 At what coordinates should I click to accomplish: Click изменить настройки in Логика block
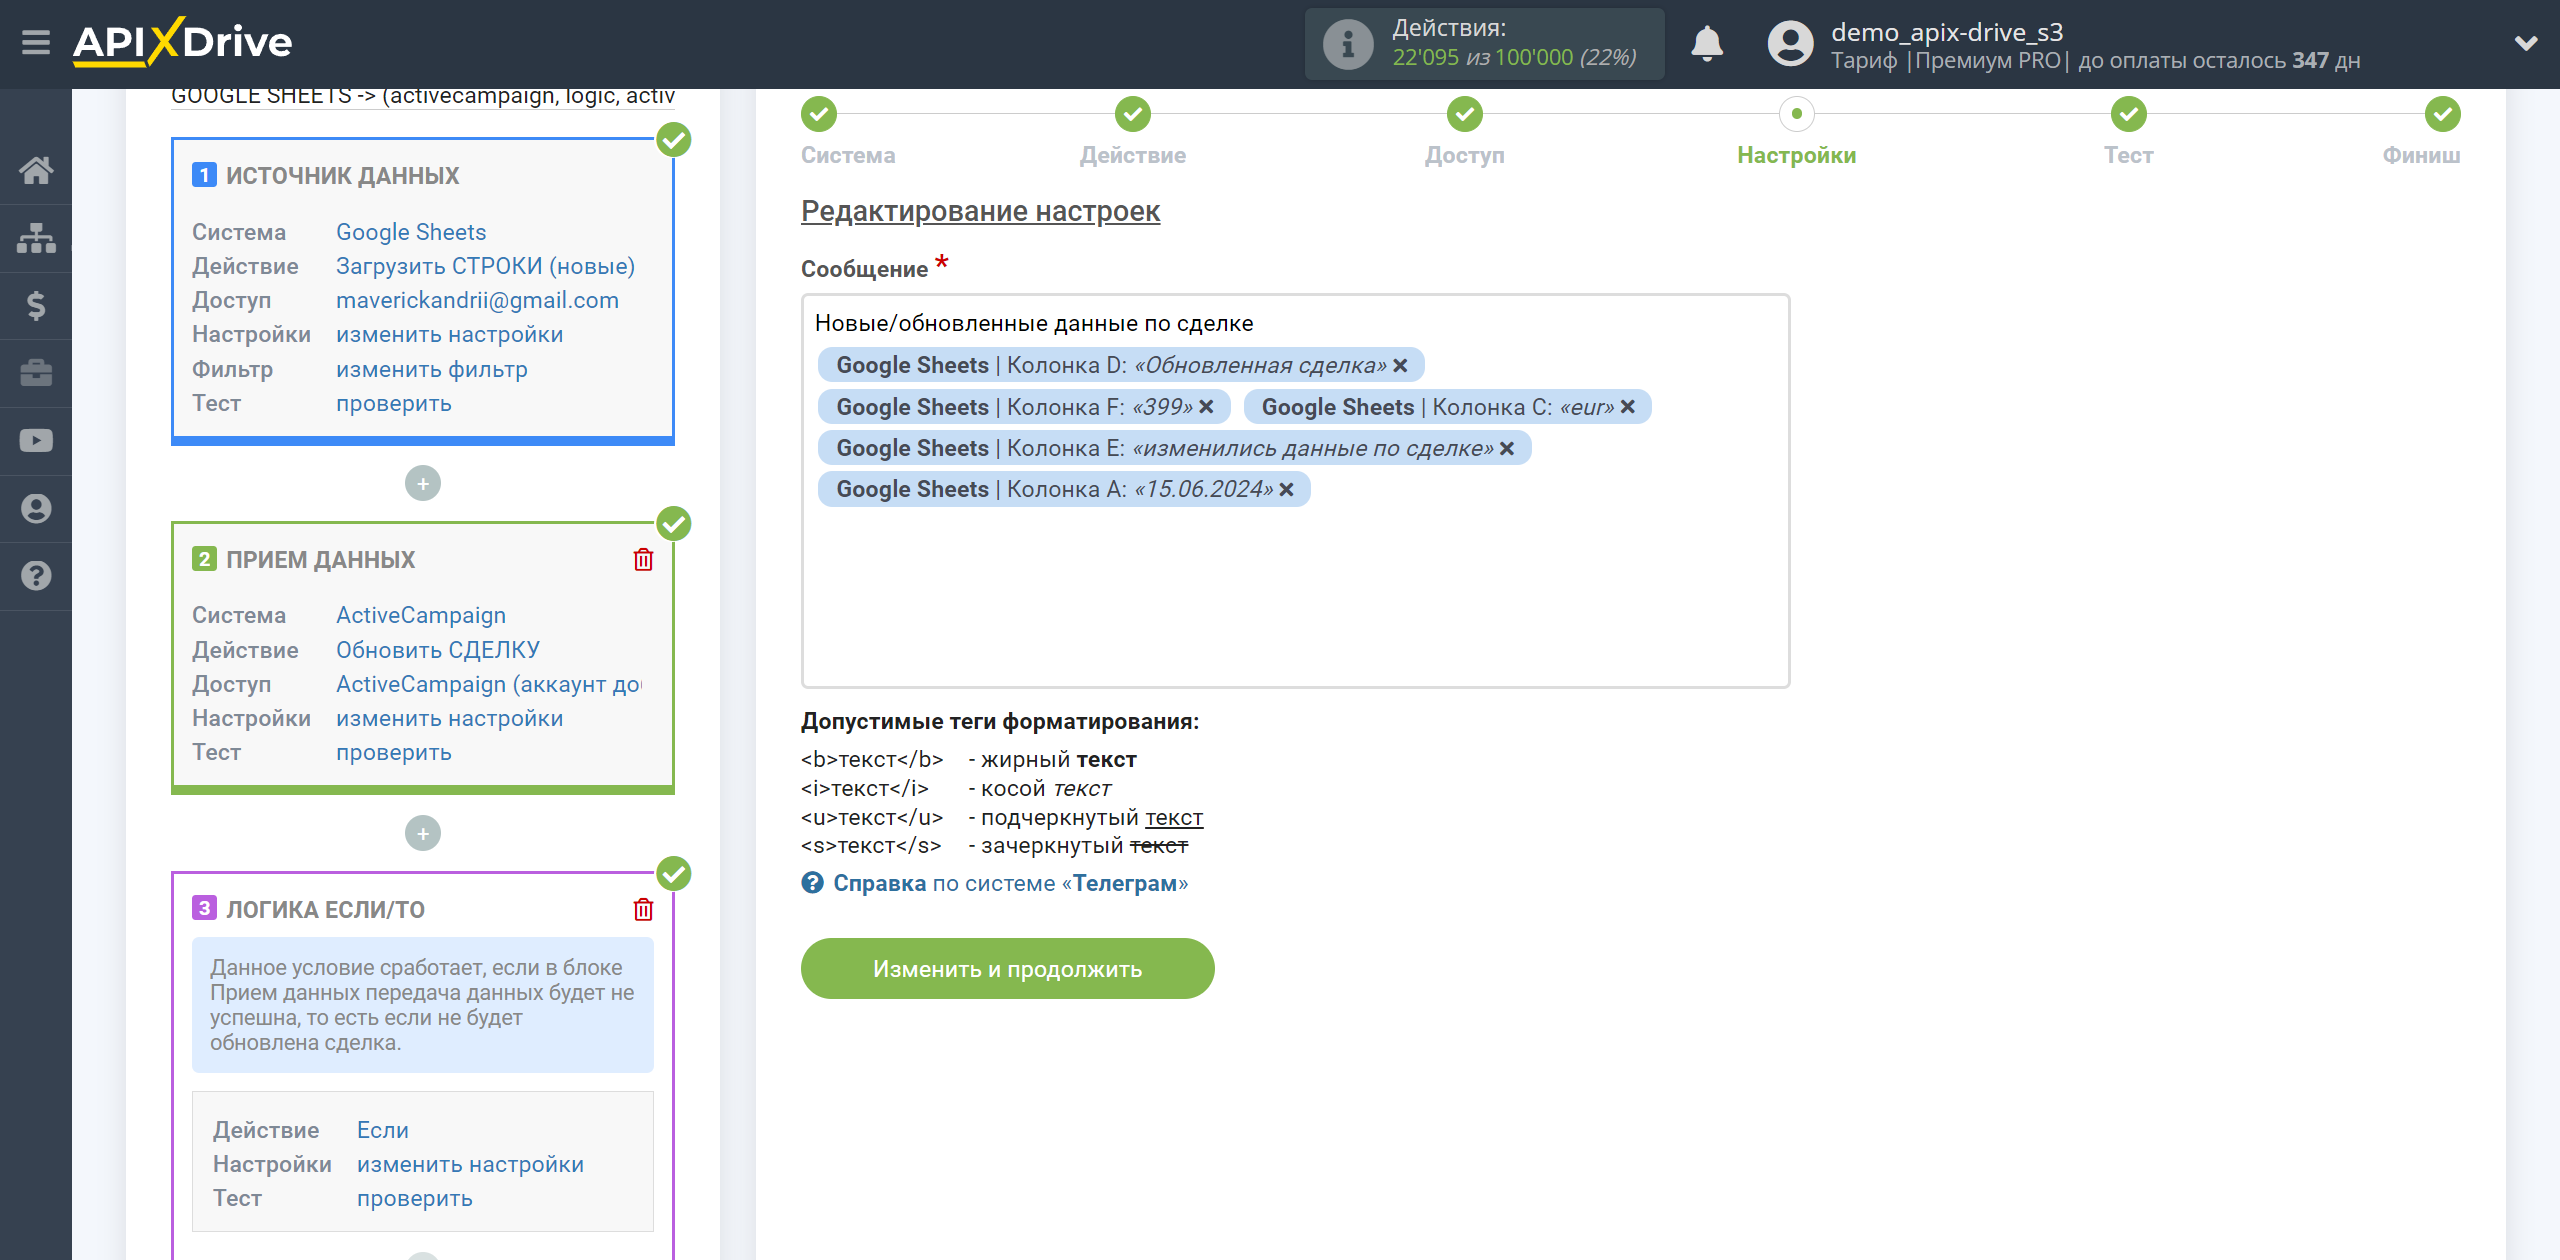(470, 1164)
